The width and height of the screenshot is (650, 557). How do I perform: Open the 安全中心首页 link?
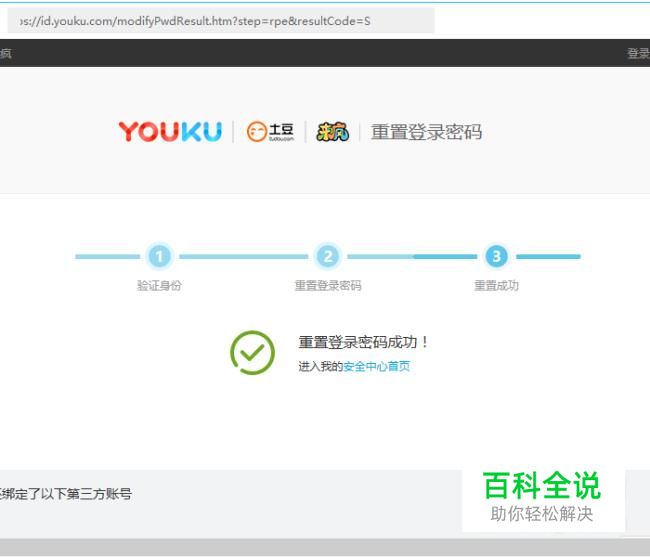(376, 366)
